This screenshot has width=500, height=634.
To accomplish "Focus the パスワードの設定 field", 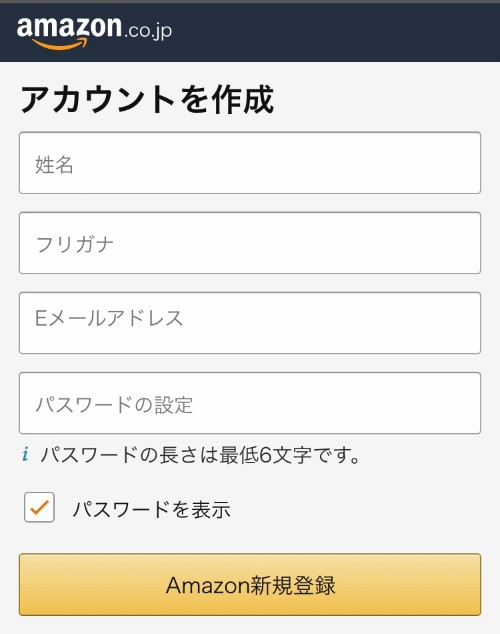I will (x=250, y=403).
